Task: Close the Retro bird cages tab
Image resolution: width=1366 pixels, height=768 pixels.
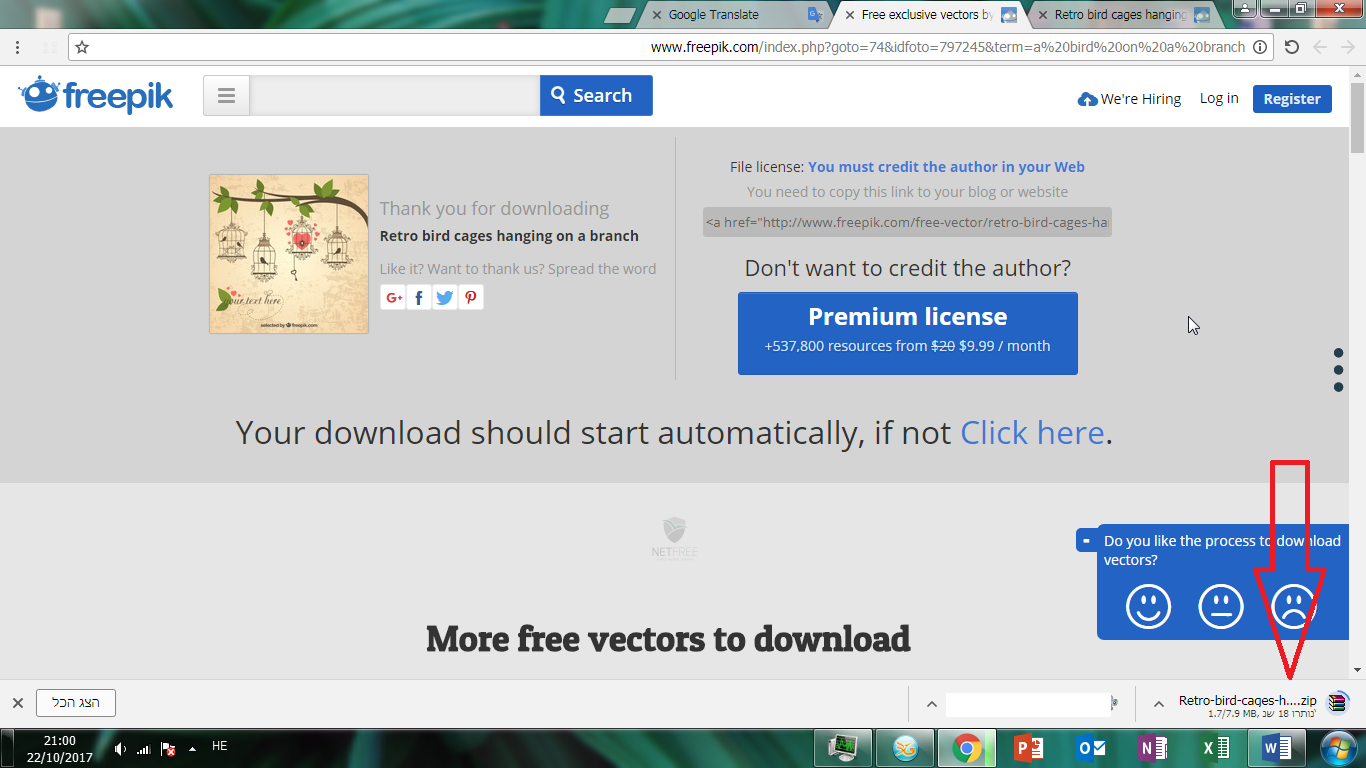Action: click(x=1042, y=15)
